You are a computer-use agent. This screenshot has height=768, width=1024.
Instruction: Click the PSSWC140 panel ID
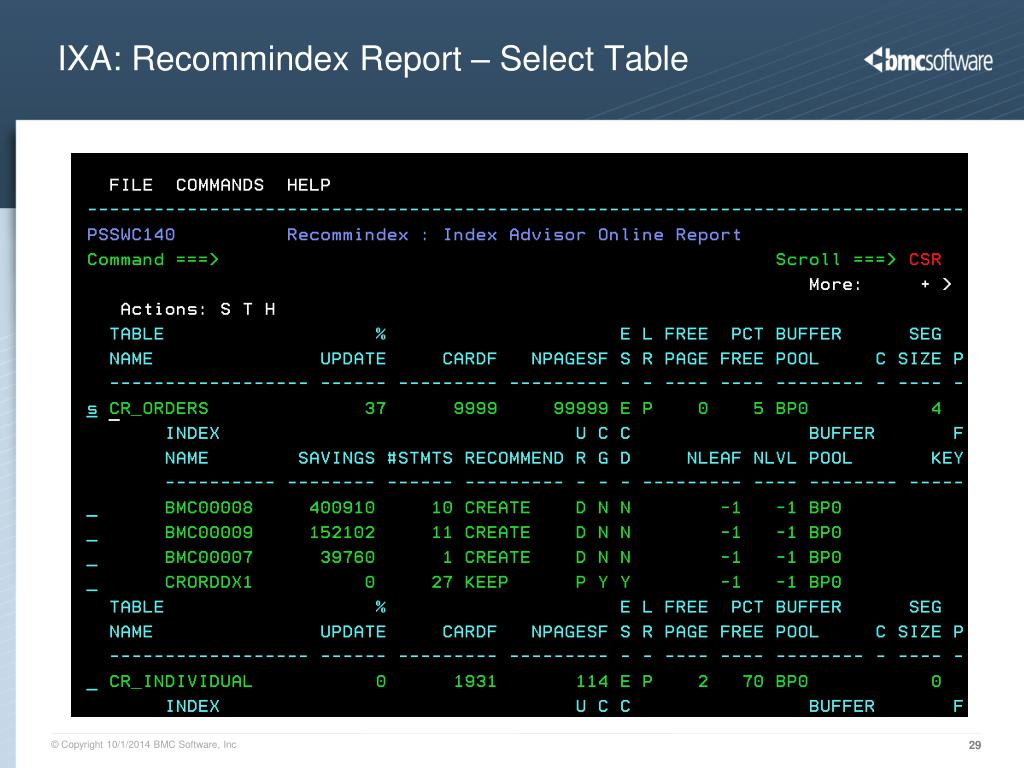point(131,234)
